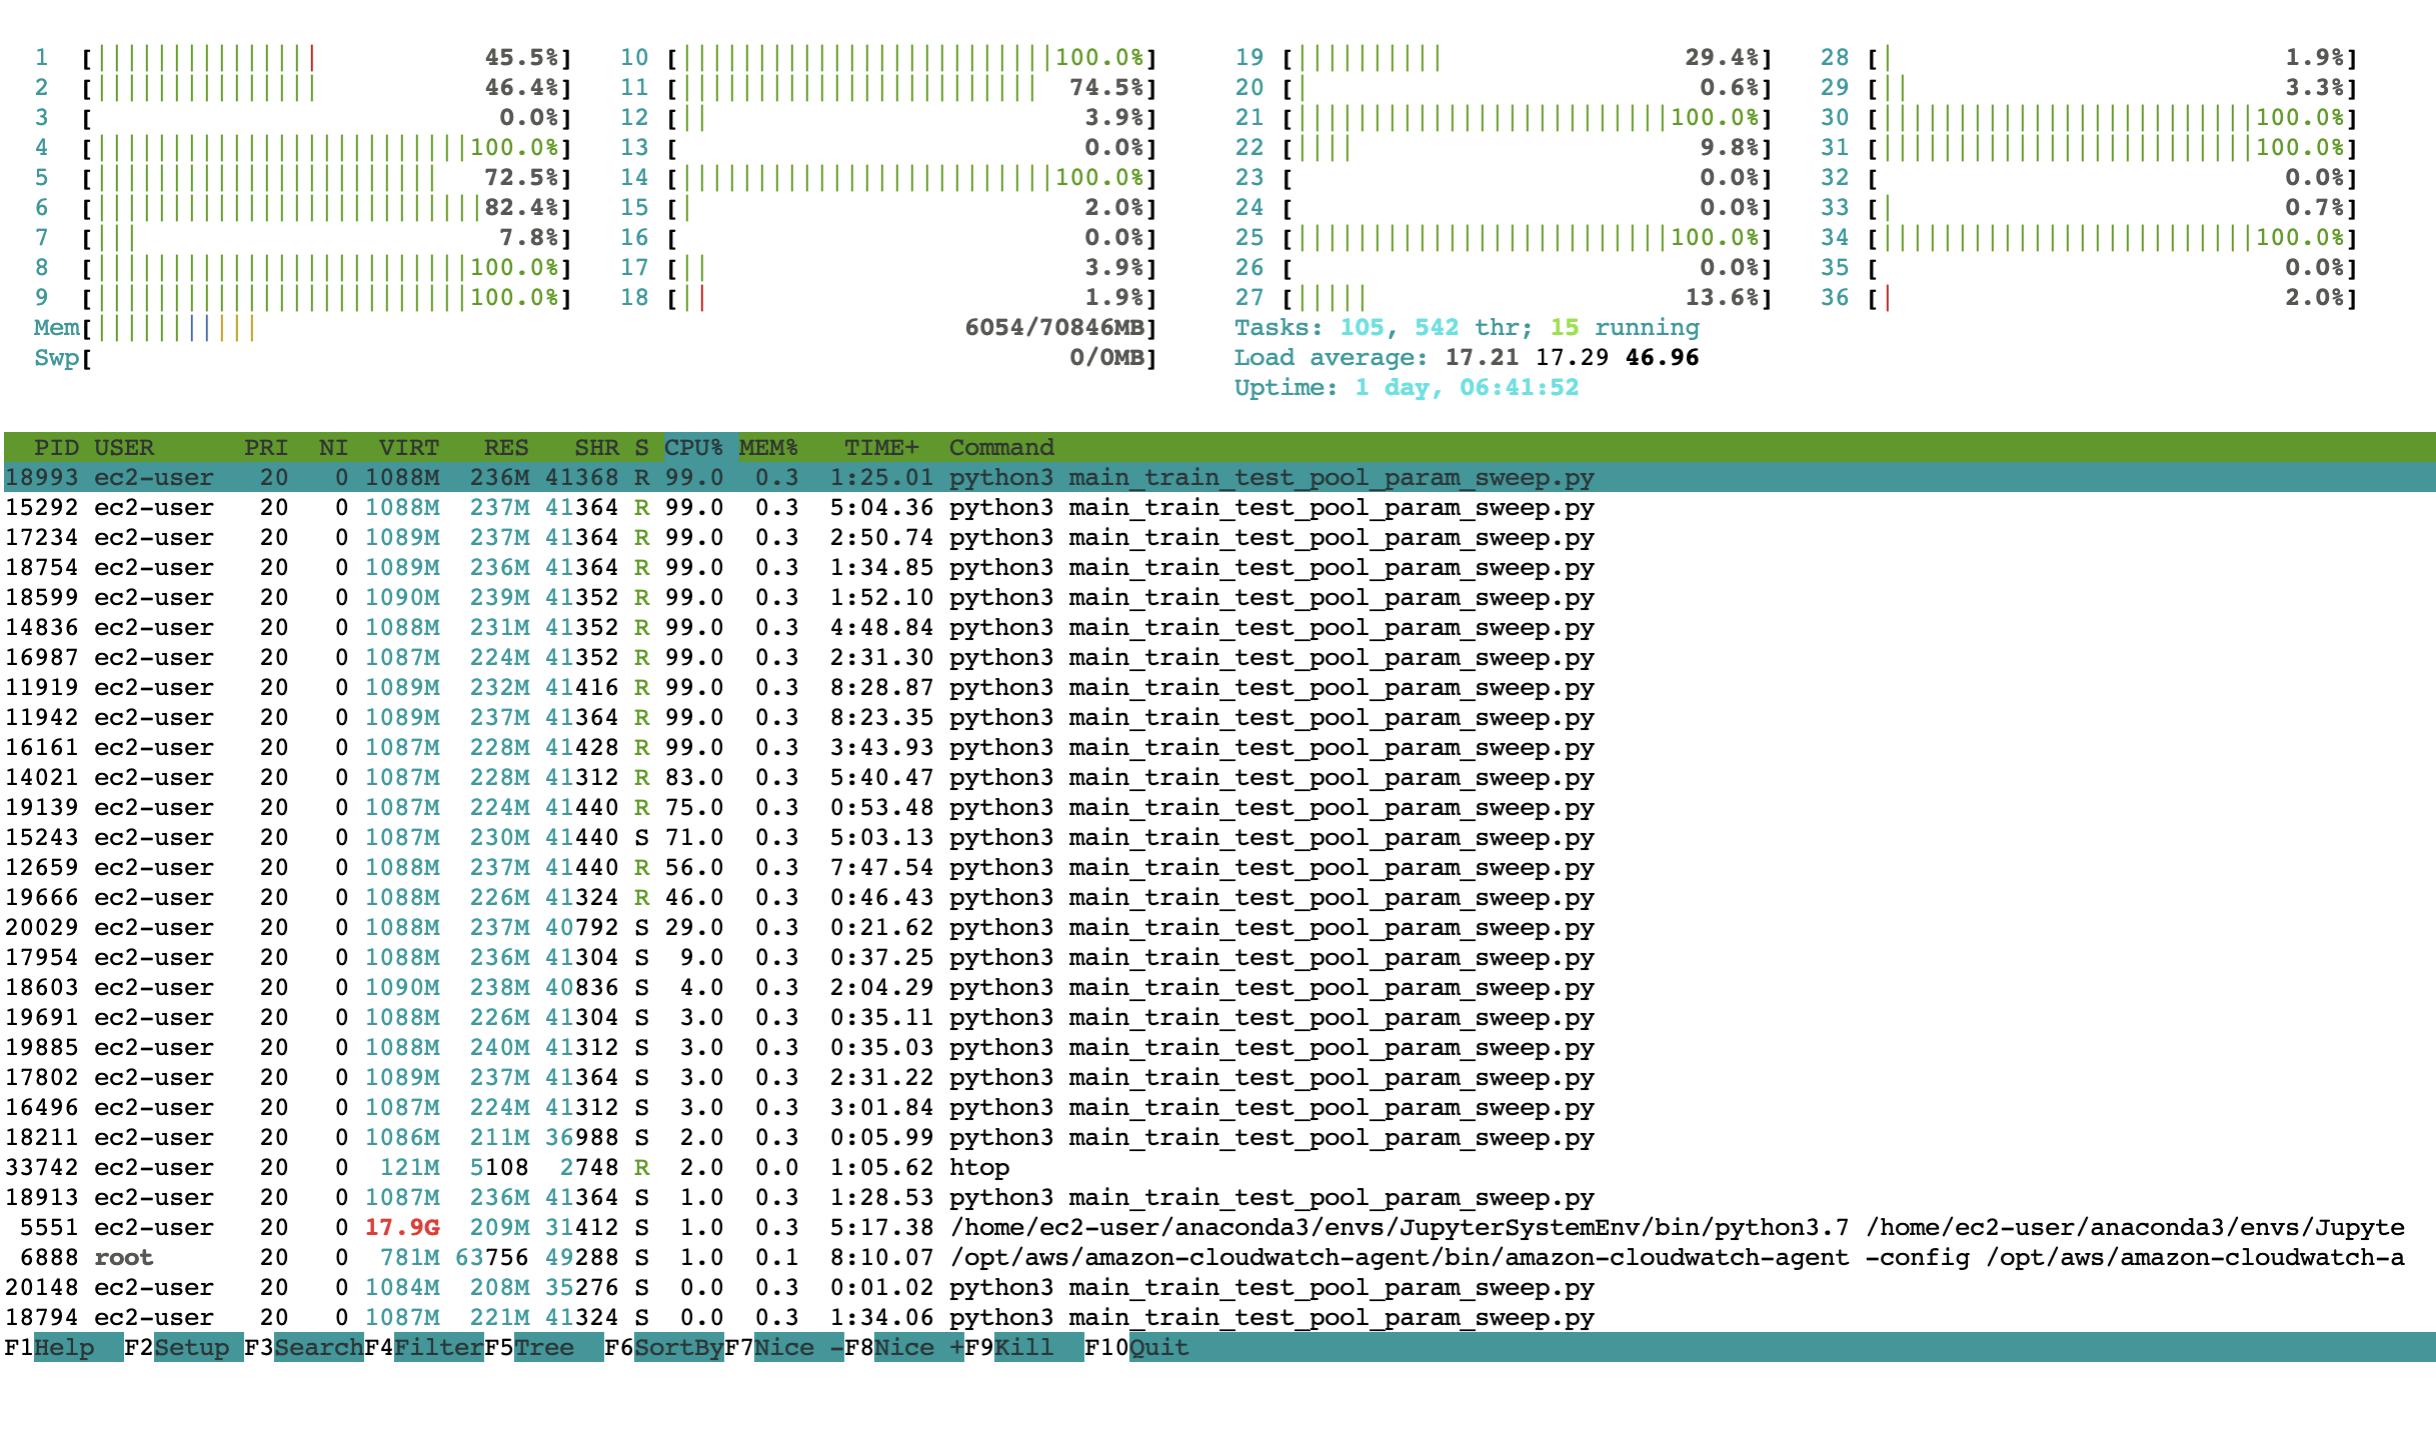Click the F1 Help function button
Screen dimensions: 2436x1430
63,1347
